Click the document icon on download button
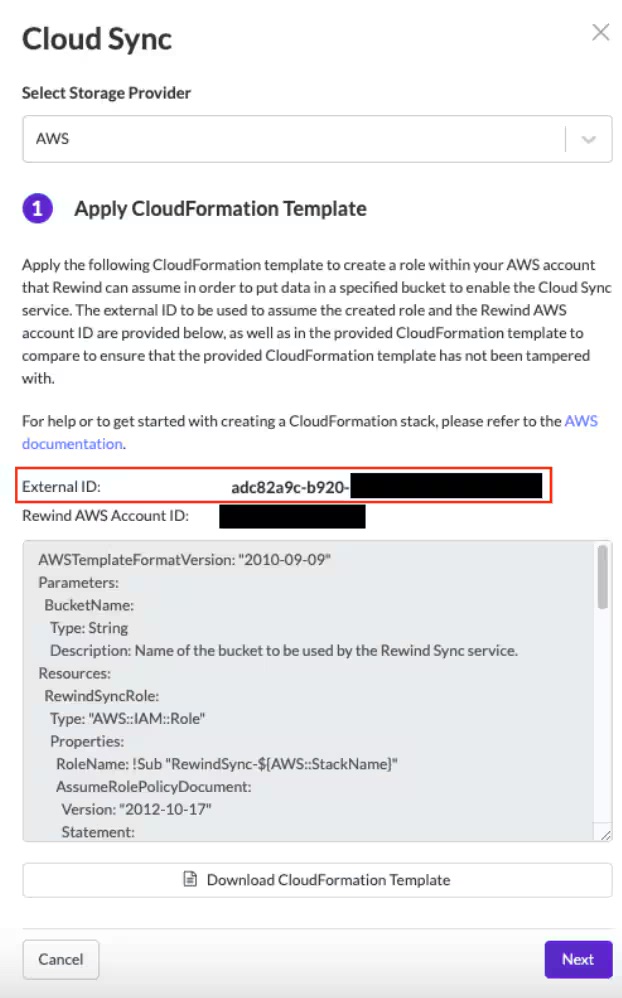The width and height of the screenshot is (622, 998). tap(190, 879)
